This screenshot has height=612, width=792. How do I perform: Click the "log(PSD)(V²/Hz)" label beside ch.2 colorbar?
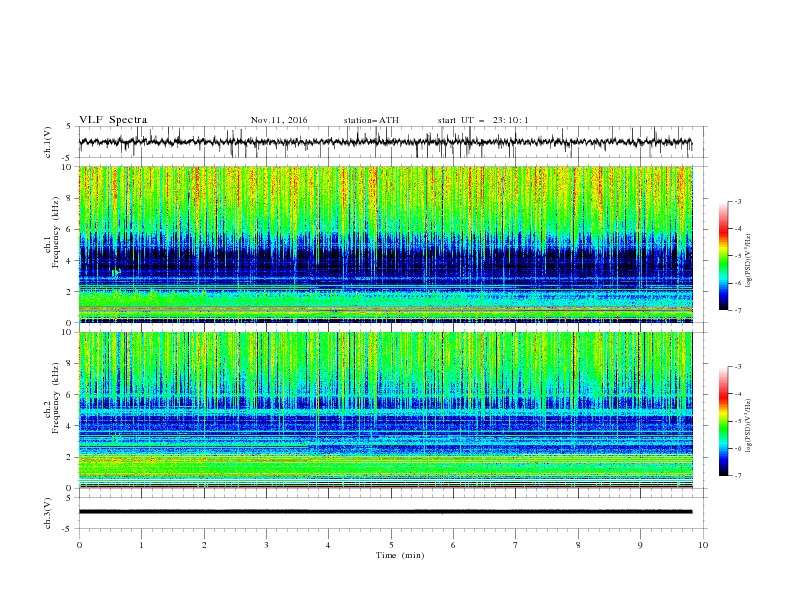748,426
